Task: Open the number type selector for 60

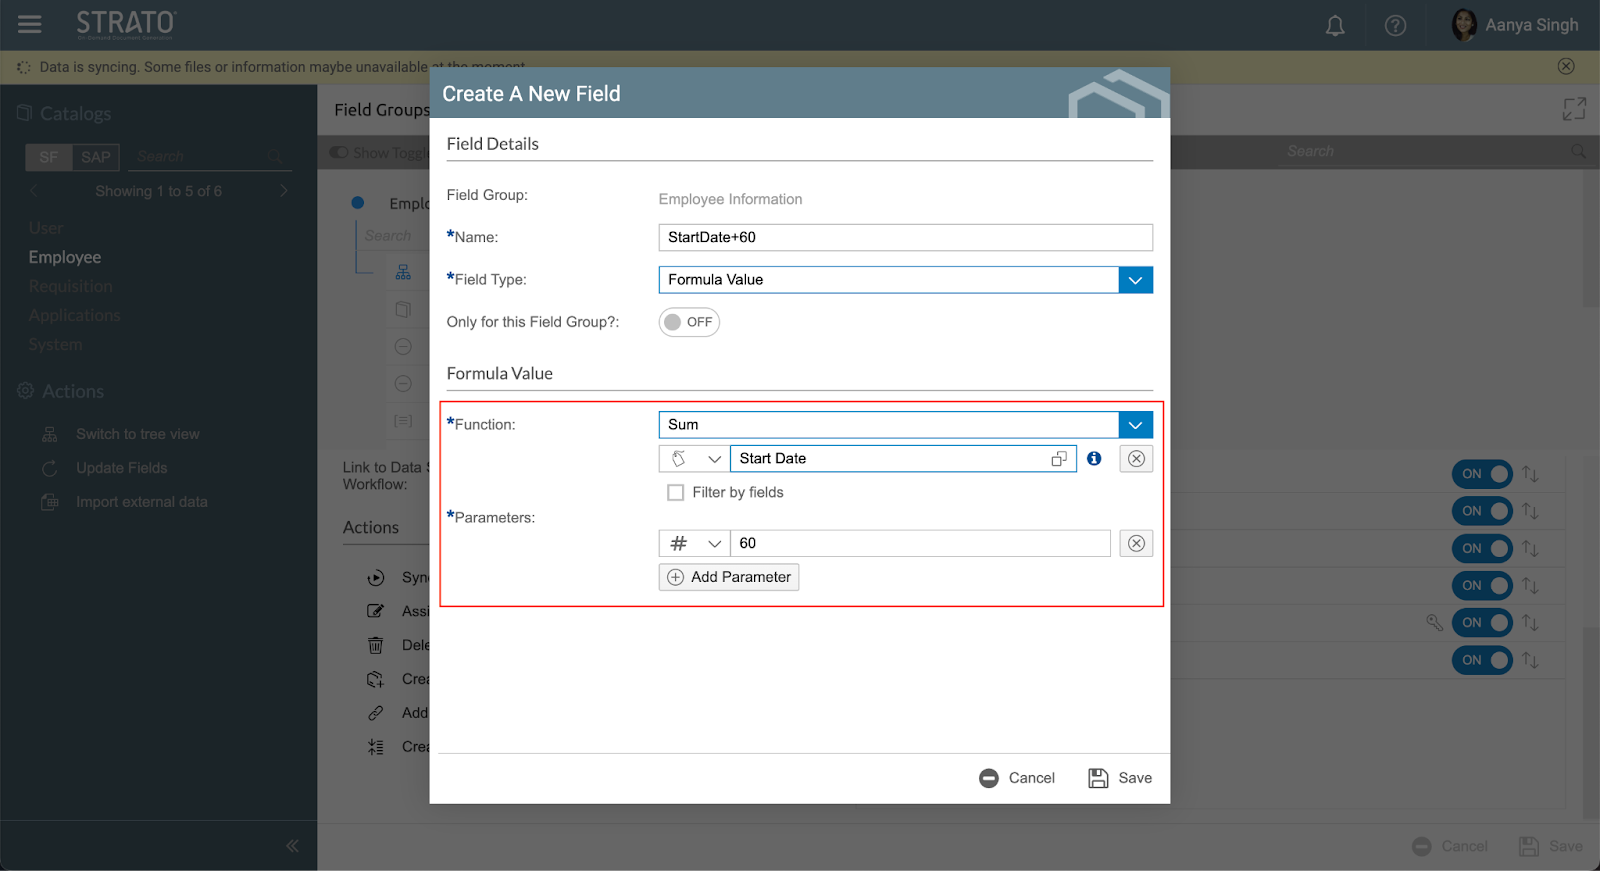Action: [x=694, y=543]
